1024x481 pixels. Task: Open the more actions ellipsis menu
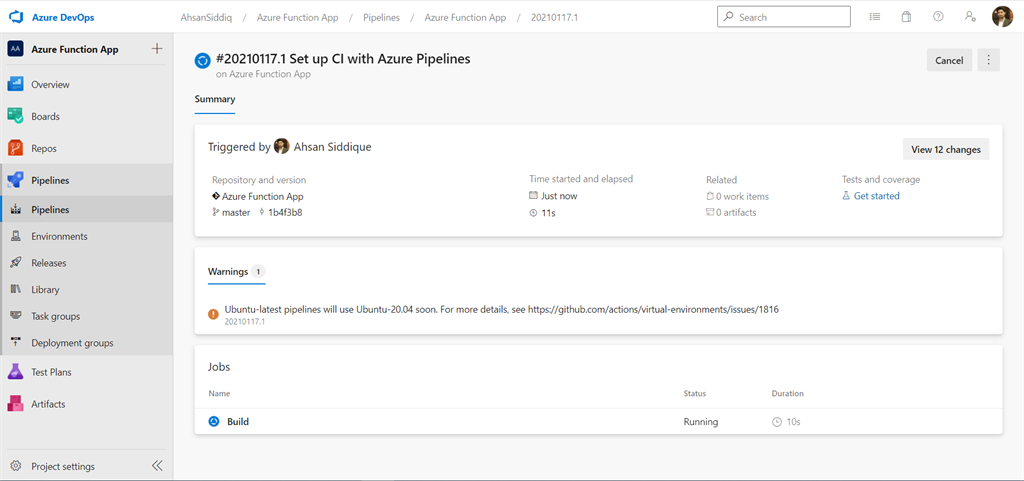(x=988, y=60)
